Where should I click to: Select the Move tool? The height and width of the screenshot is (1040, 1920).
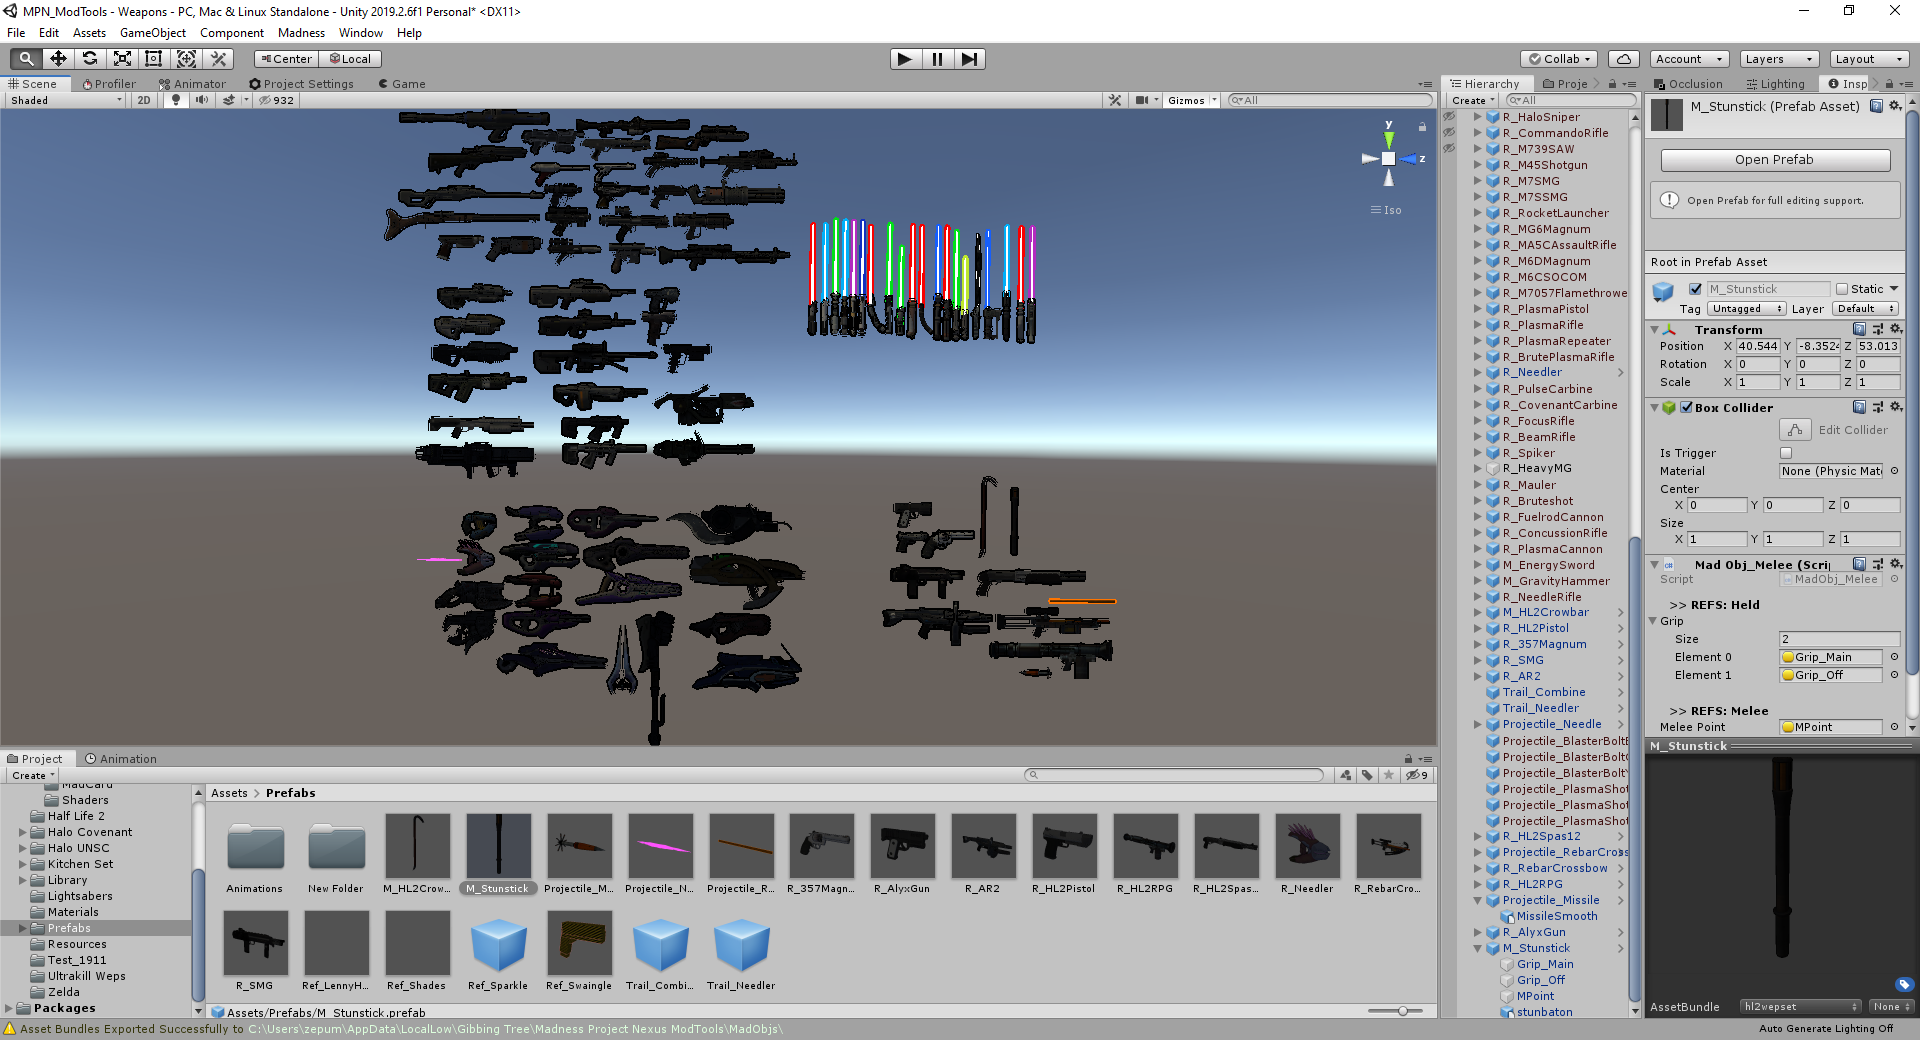point(58,59)
